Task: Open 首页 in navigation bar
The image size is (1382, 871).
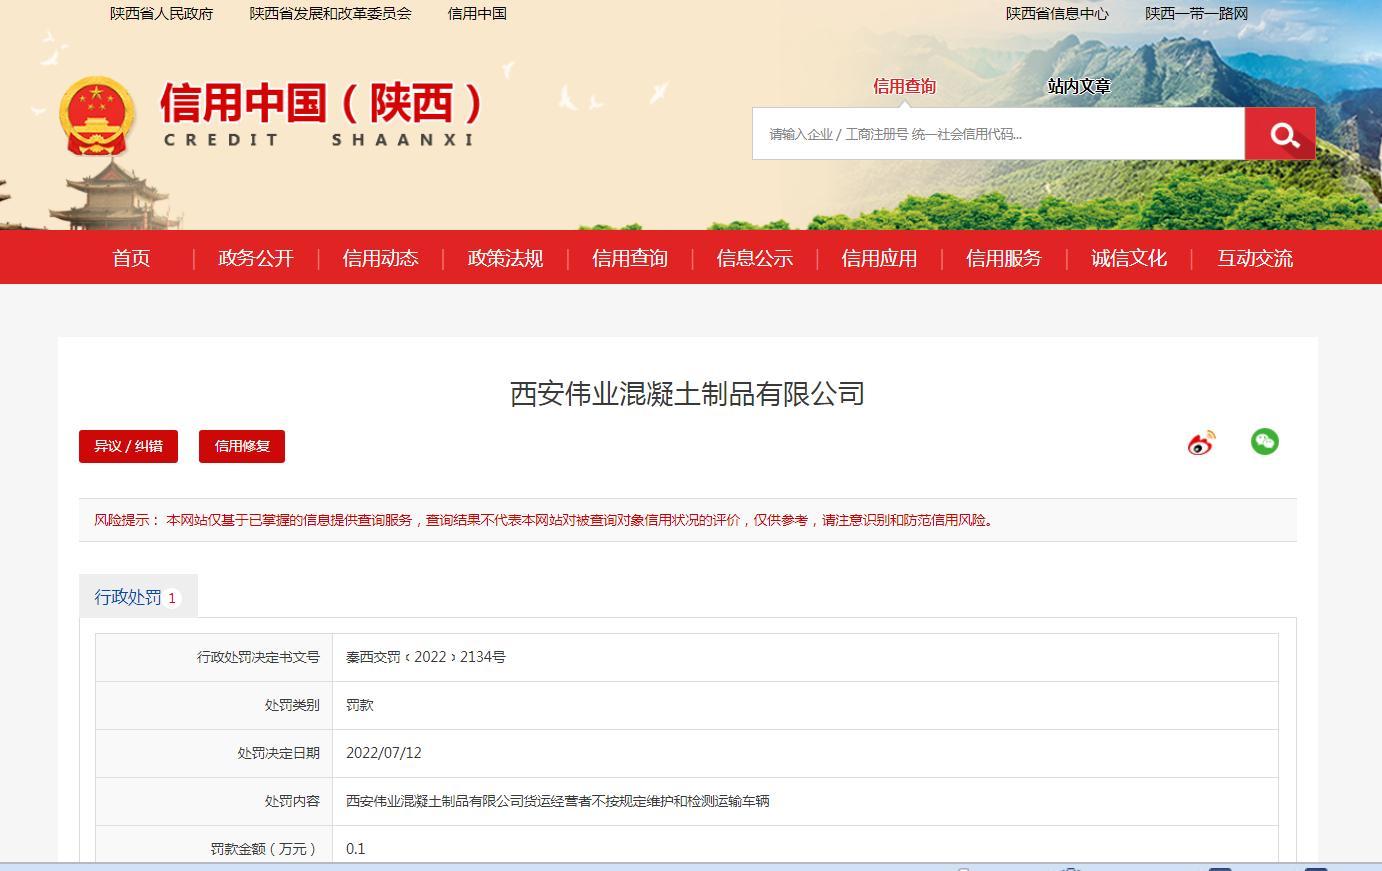Action: (131, 258)
